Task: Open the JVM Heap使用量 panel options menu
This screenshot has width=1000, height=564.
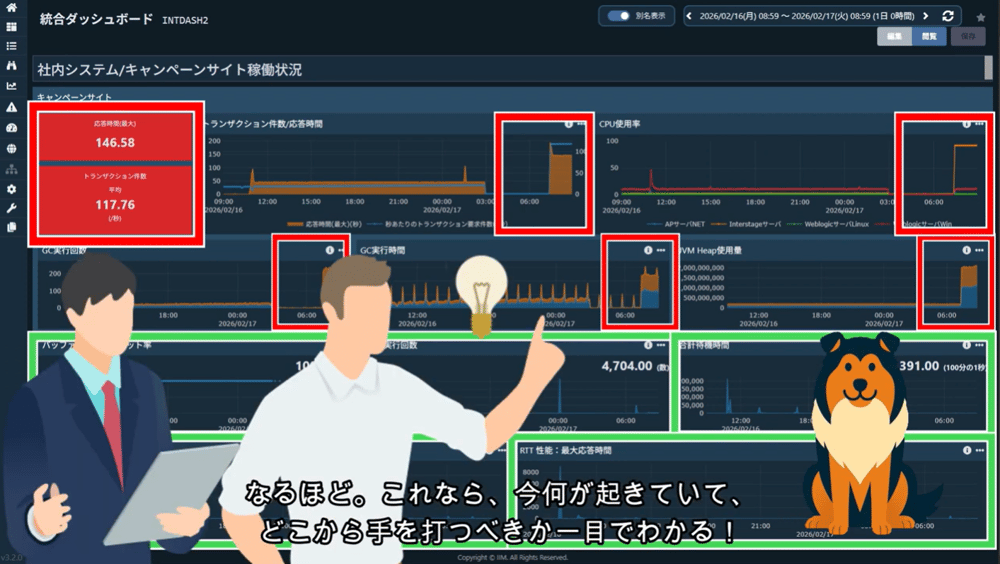Action: click(x=980, y=250)
